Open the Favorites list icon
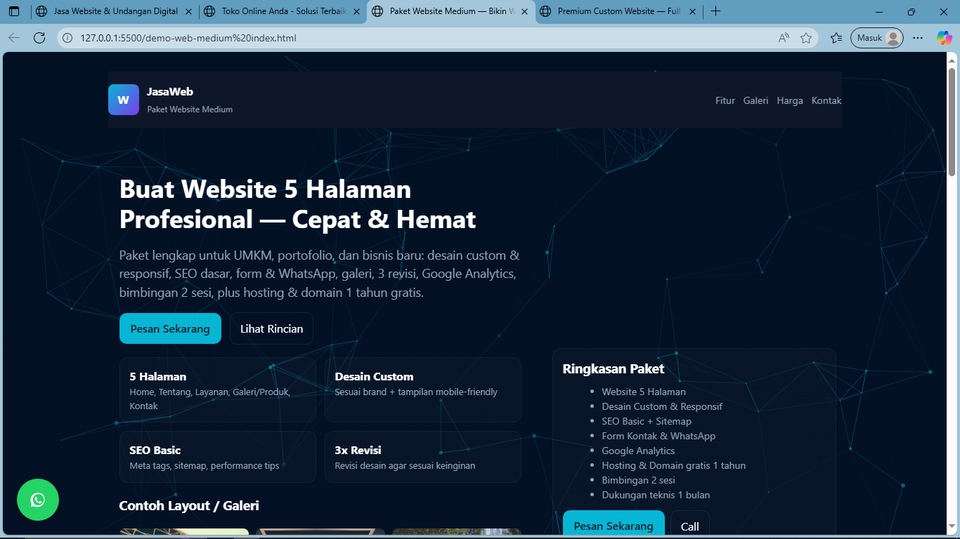960x539 pixels. click(x=836, y=38)
